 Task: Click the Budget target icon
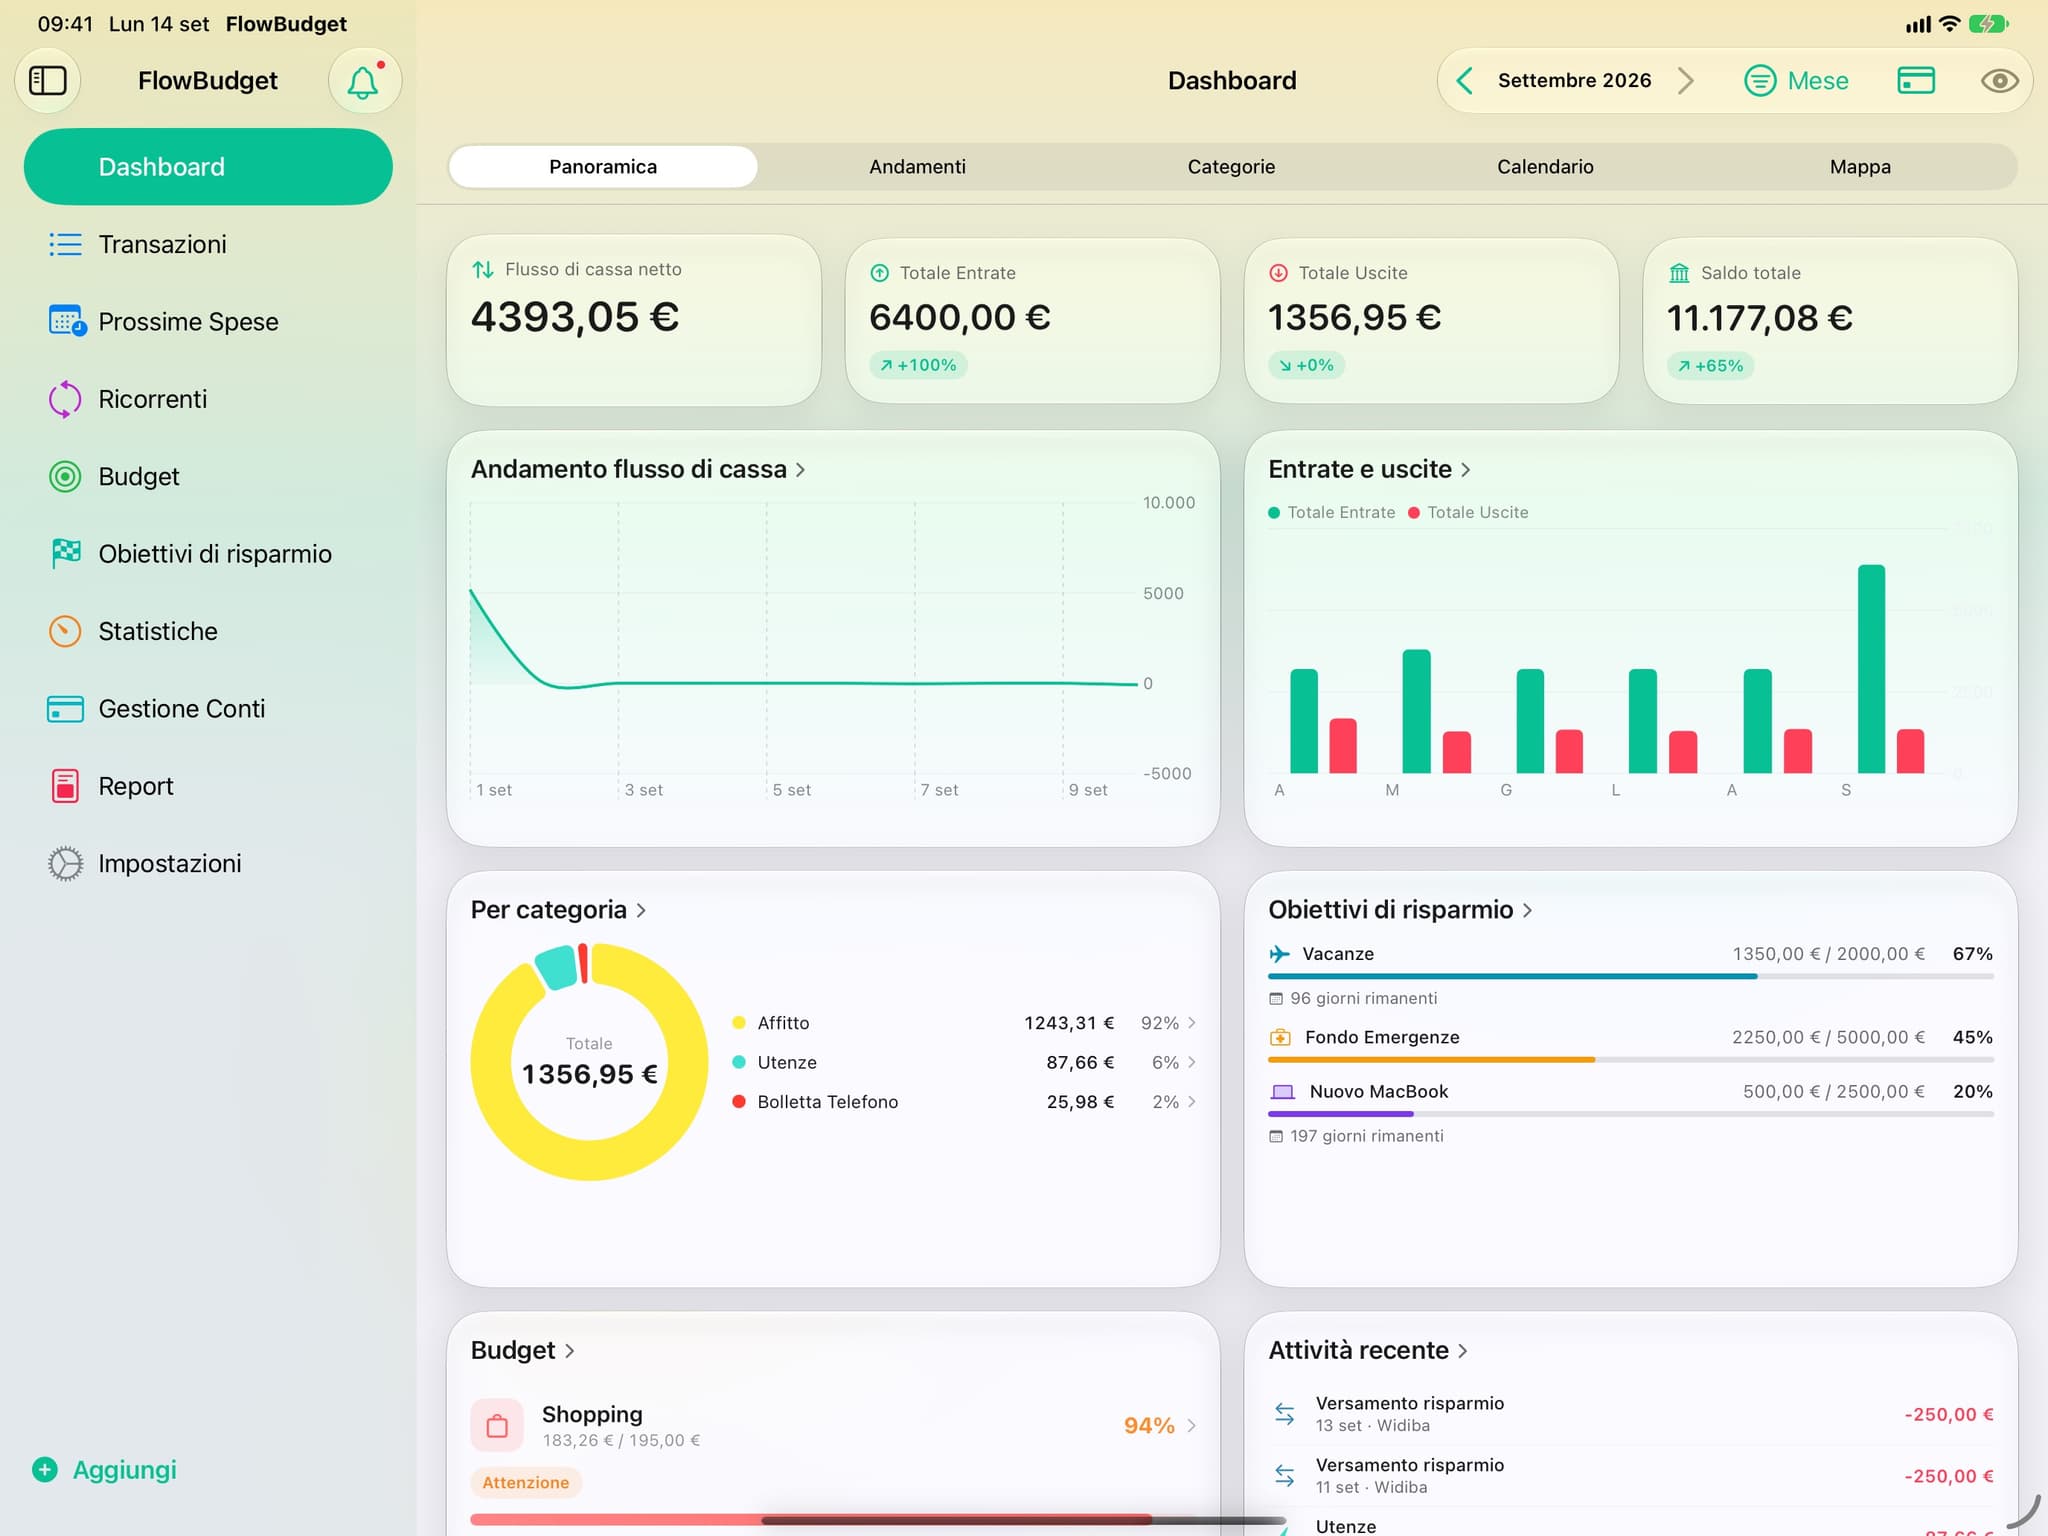tap(65, 476)
